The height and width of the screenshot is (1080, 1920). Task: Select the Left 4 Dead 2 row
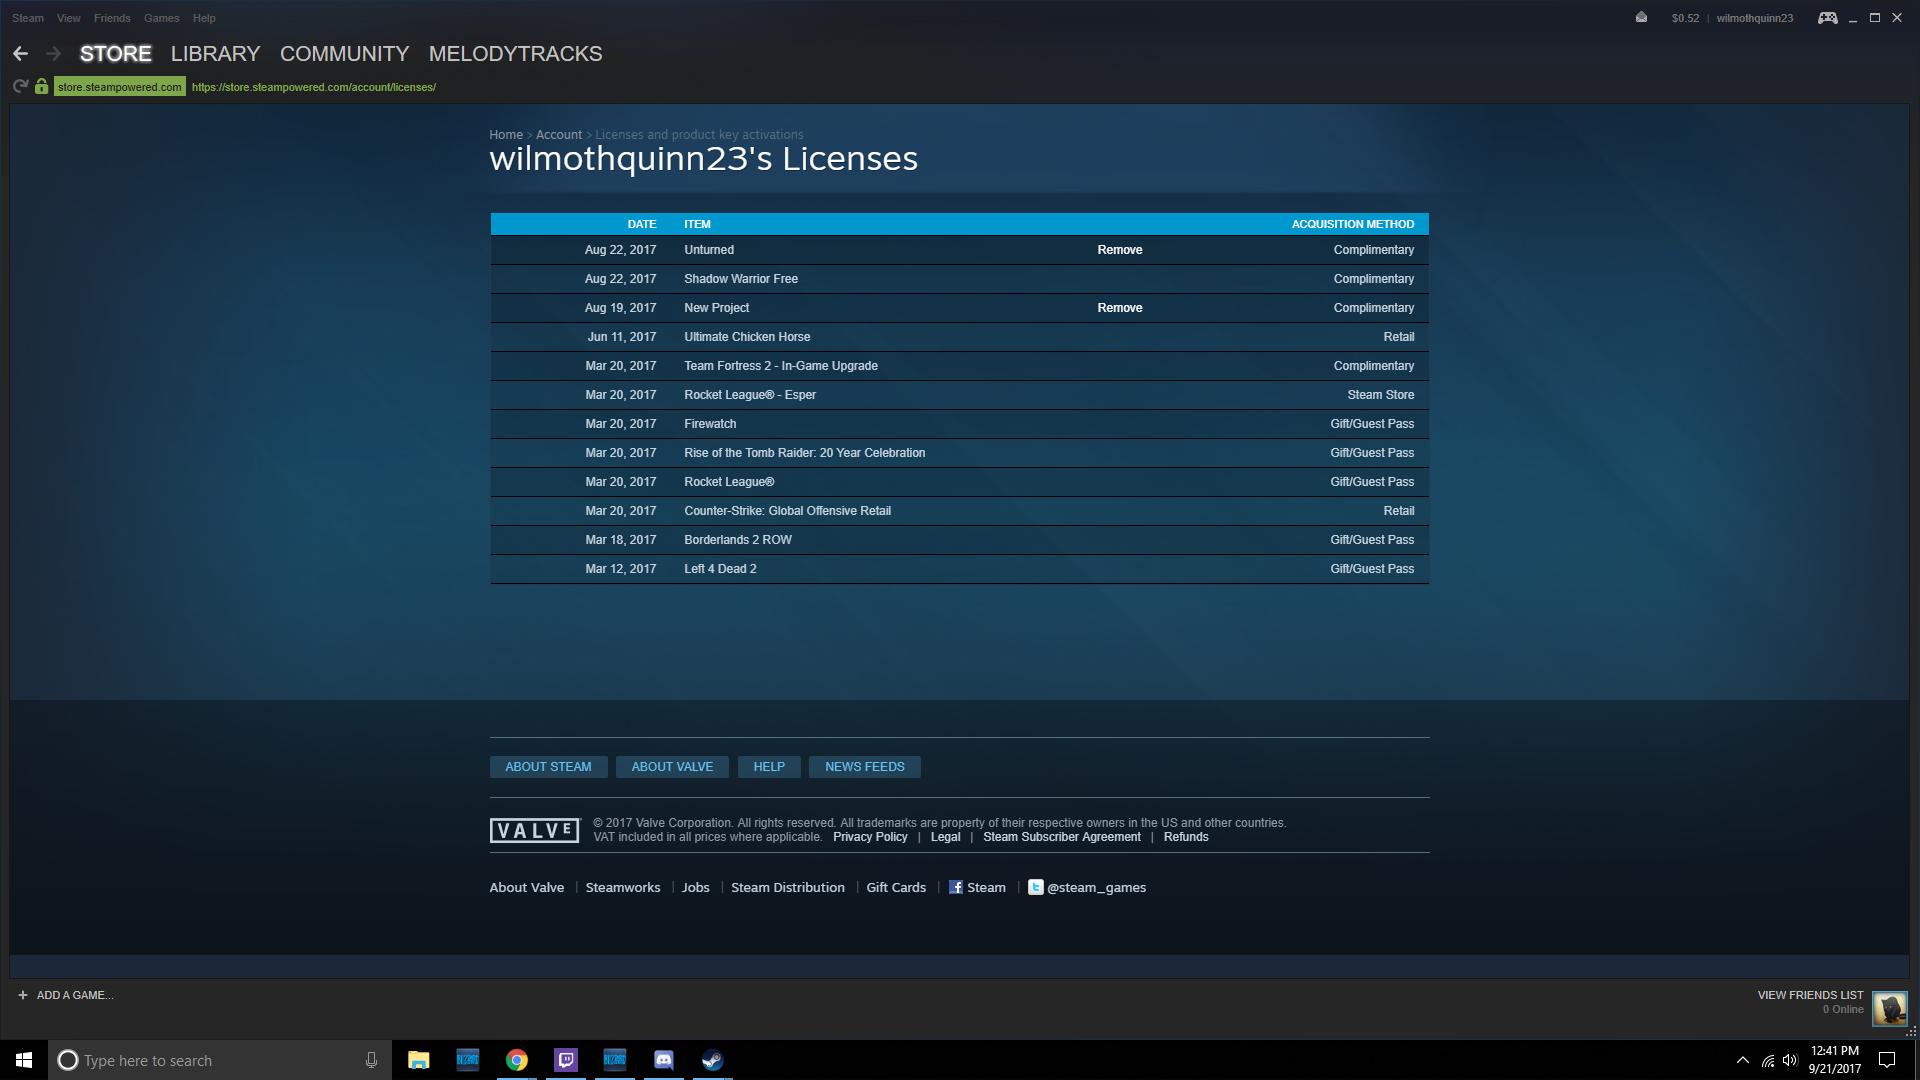point(959,569)
